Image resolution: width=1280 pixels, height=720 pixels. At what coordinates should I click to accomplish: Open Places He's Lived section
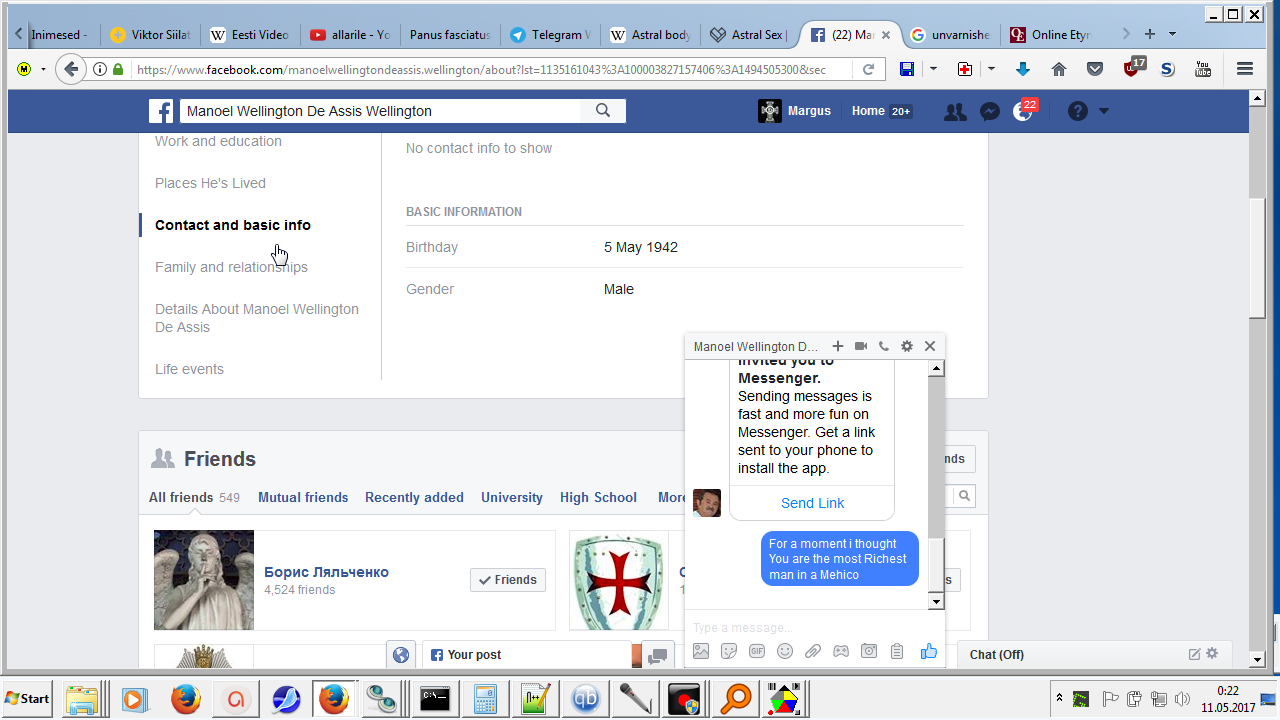point(210,183)
